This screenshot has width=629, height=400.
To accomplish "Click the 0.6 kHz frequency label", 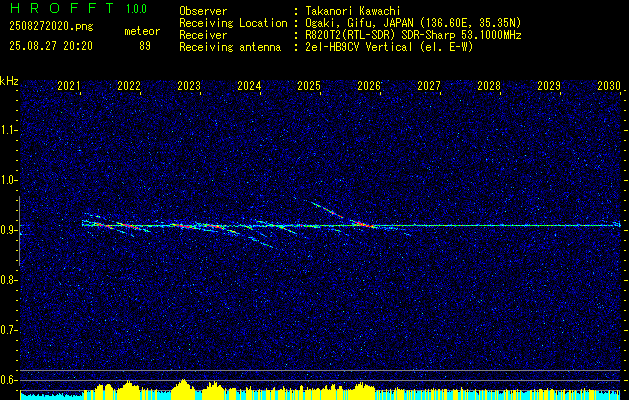I will [9, 380].
